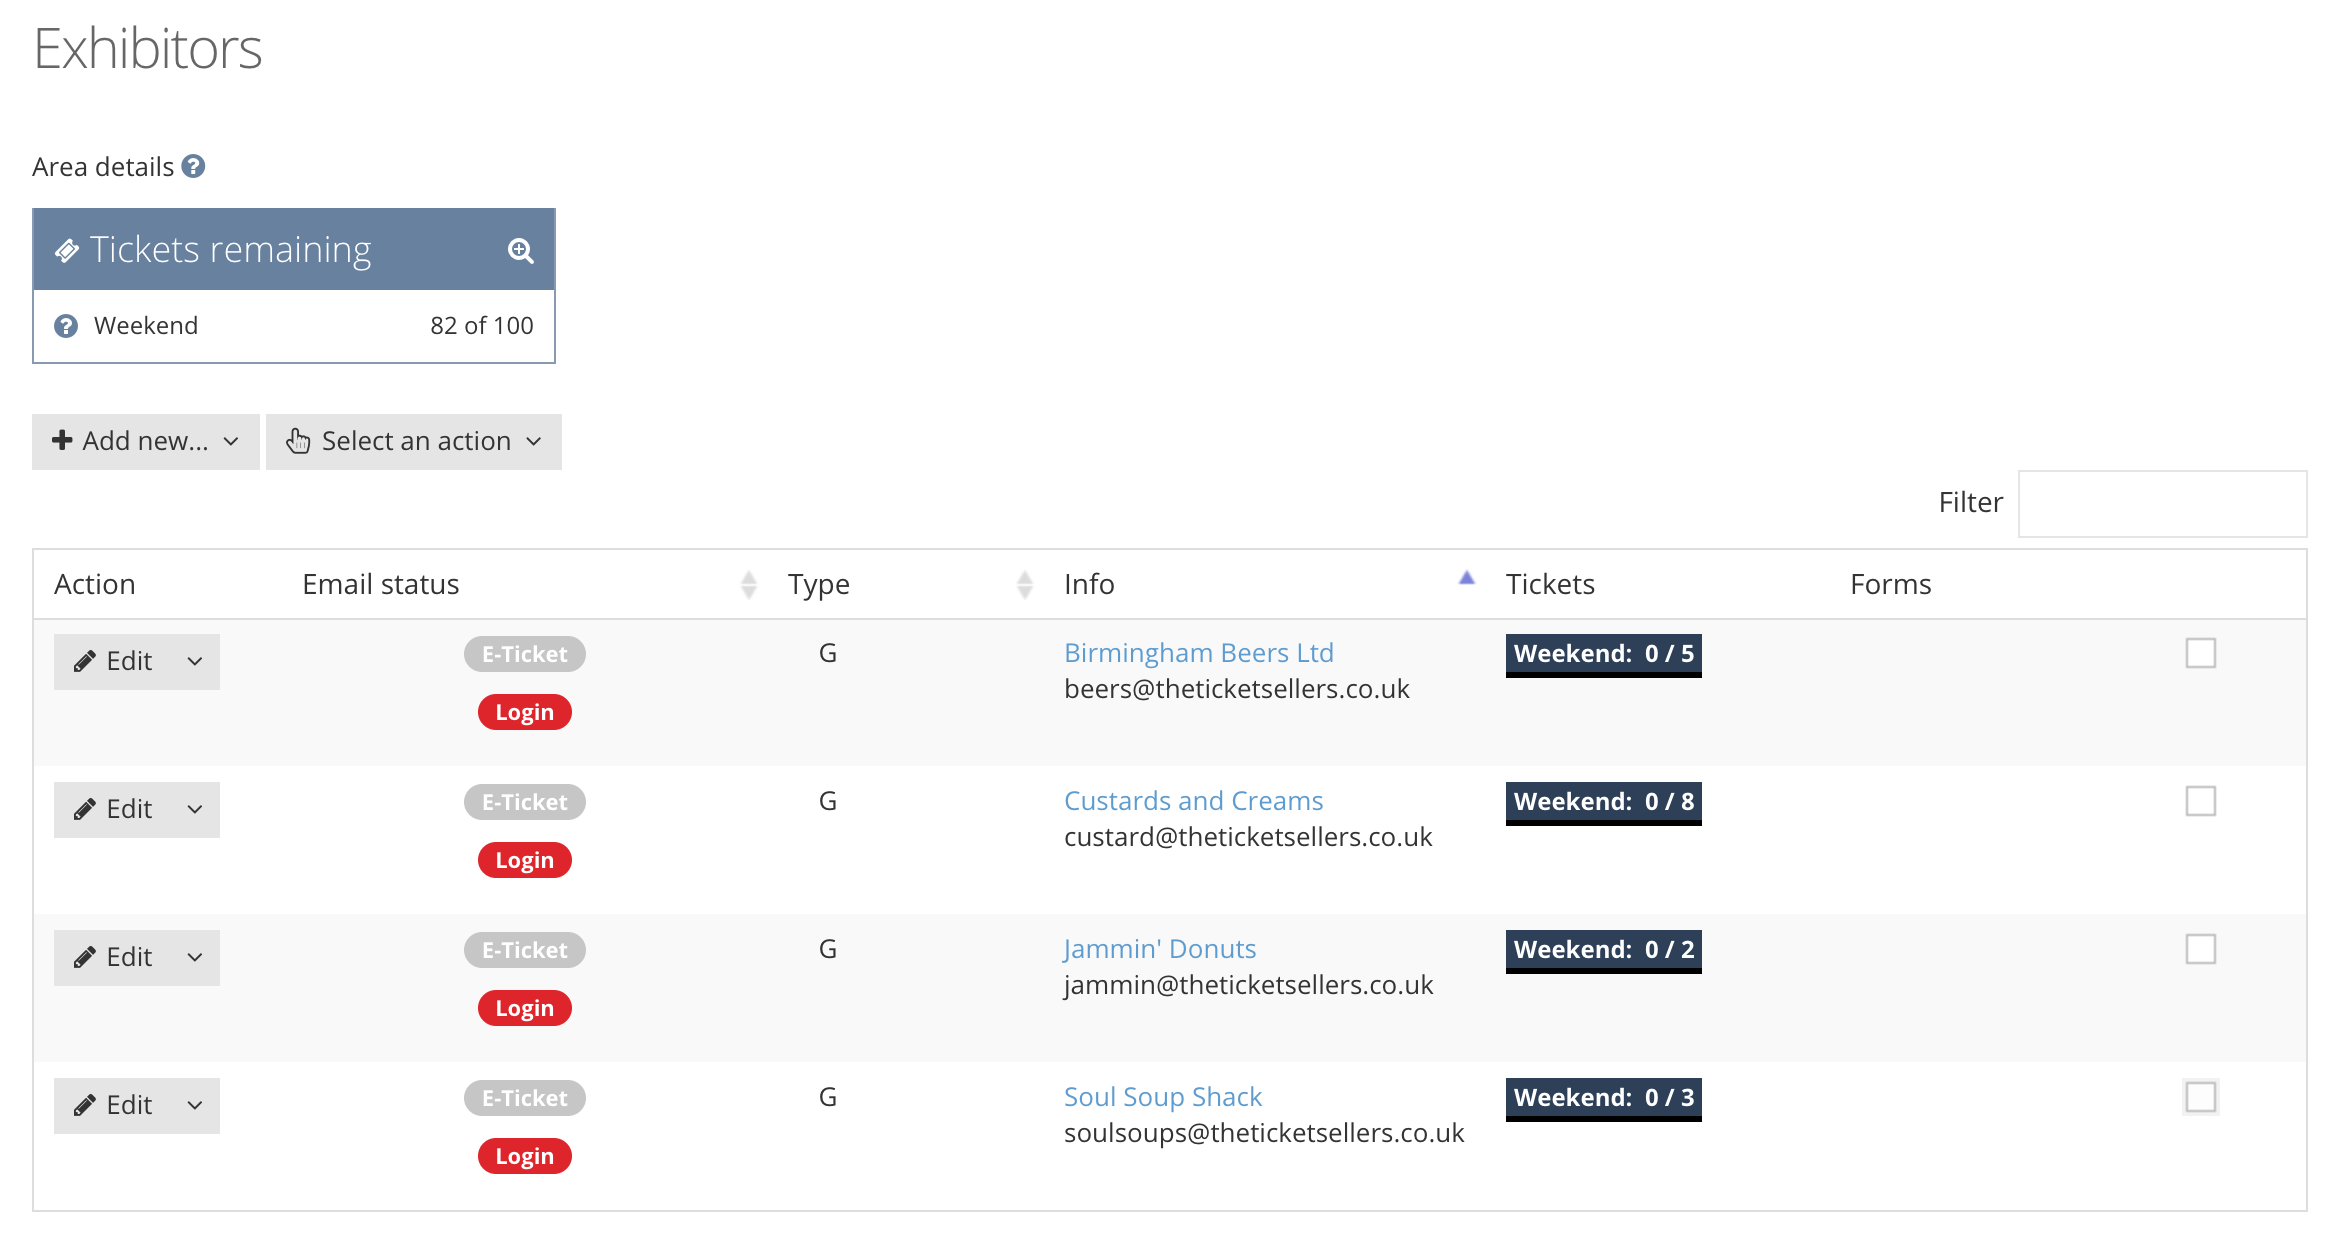The height and width of the screenshot is (1250, 2338).
Task: Click the Area details help icon
Action: click(193, 166)
